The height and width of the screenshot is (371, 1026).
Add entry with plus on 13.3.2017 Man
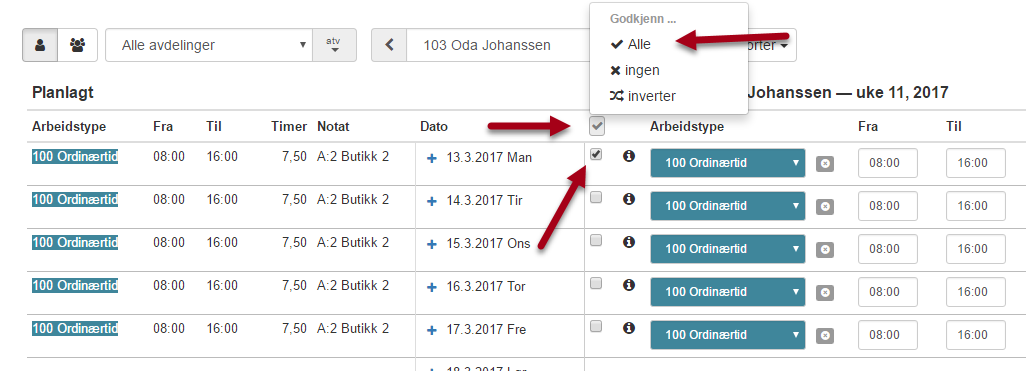point(431,158)
